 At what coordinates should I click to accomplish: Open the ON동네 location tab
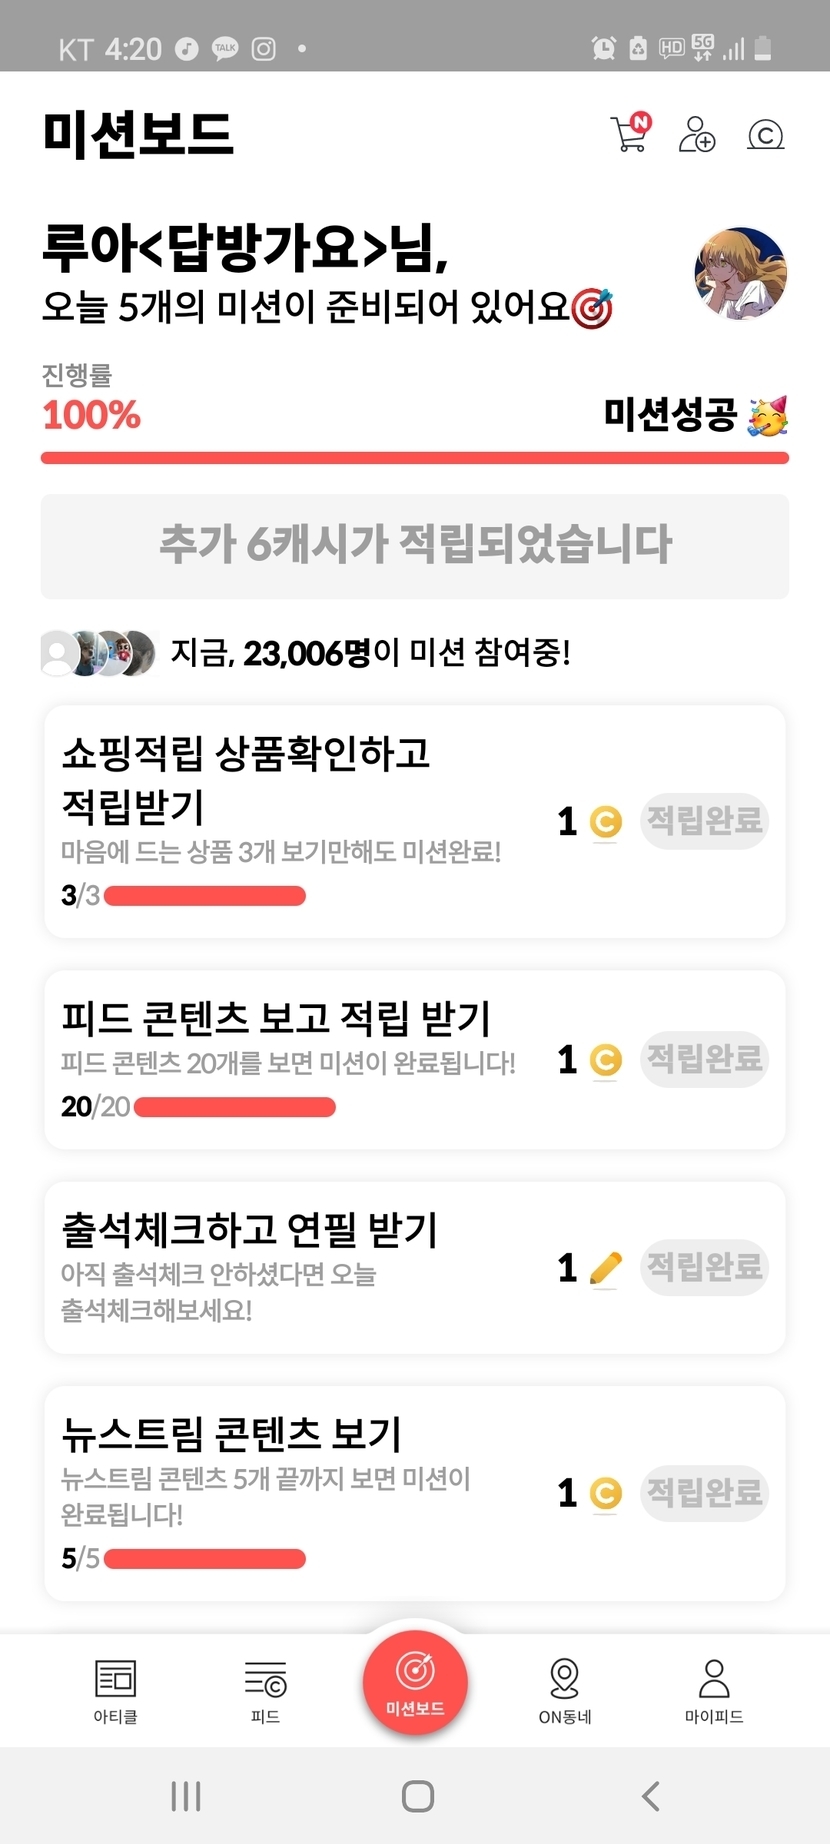pos(565,1690)
